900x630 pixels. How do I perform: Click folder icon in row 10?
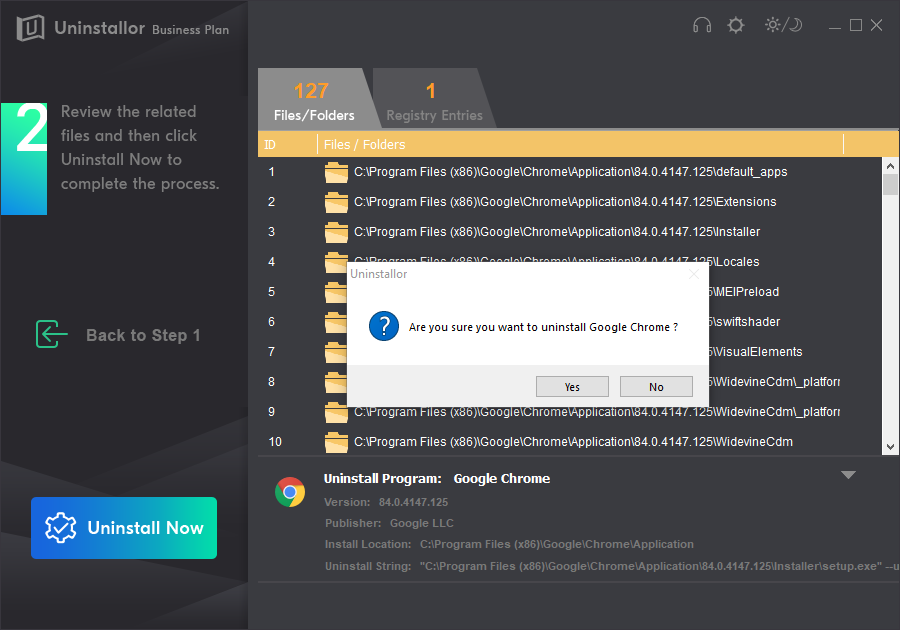[x=336, y=442]
